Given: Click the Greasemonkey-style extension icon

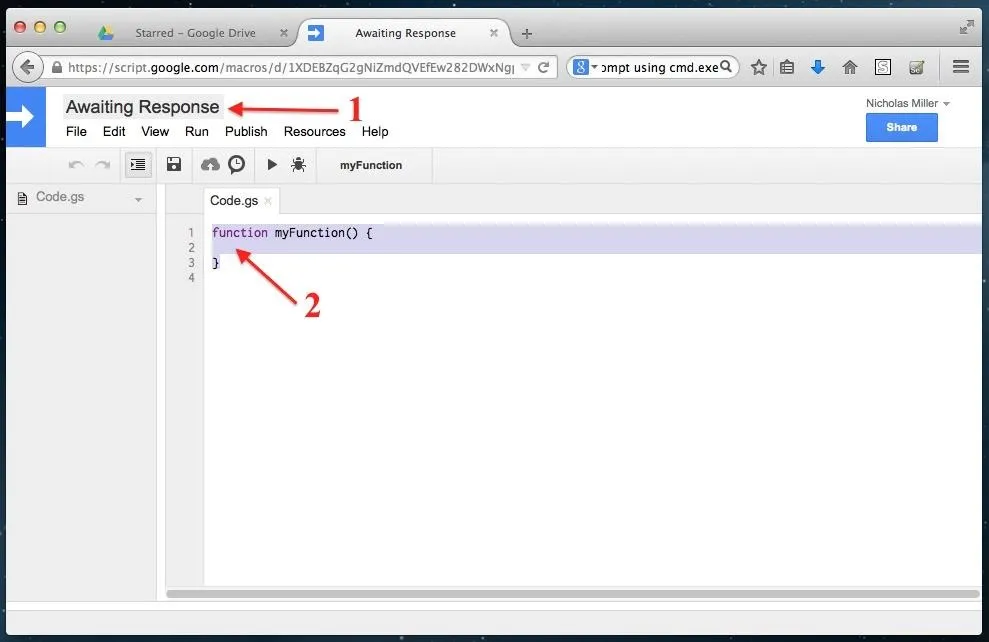Looking at the screenshot, I should coord(916,67).
